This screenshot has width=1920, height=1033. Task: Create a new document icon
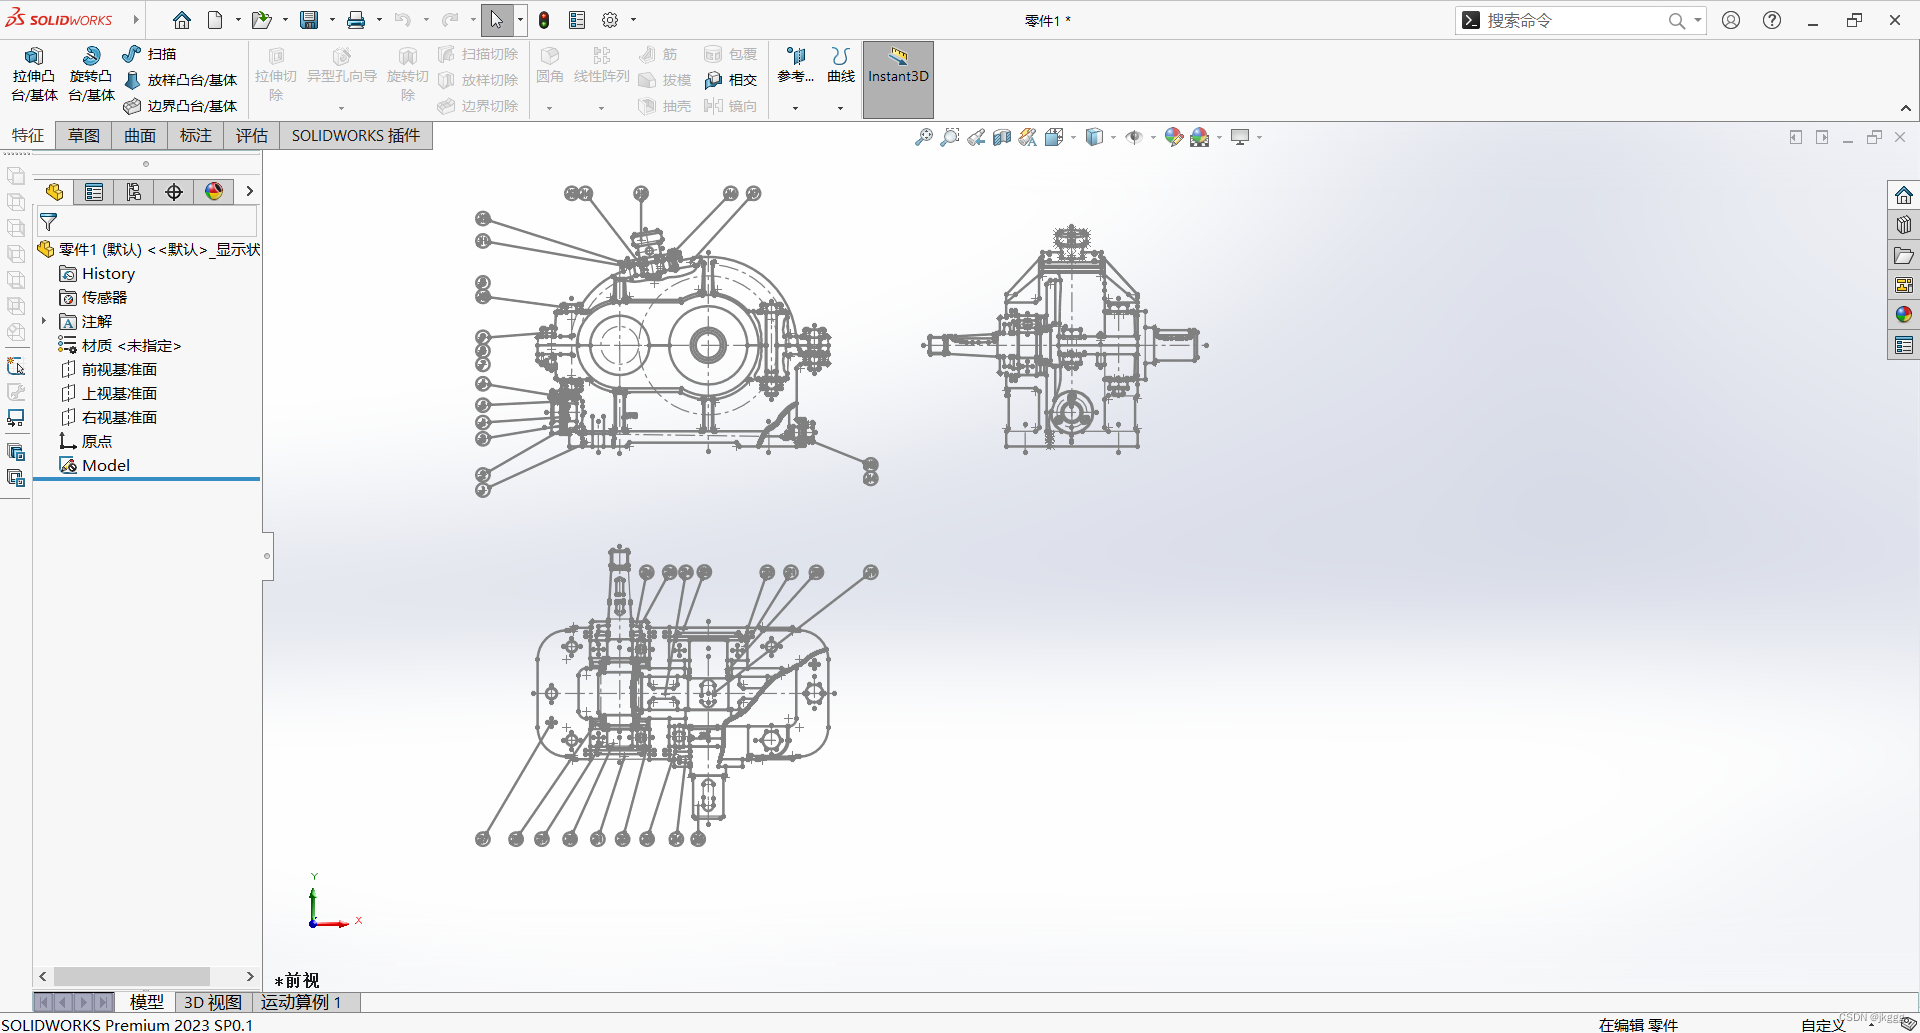(215, 20)
